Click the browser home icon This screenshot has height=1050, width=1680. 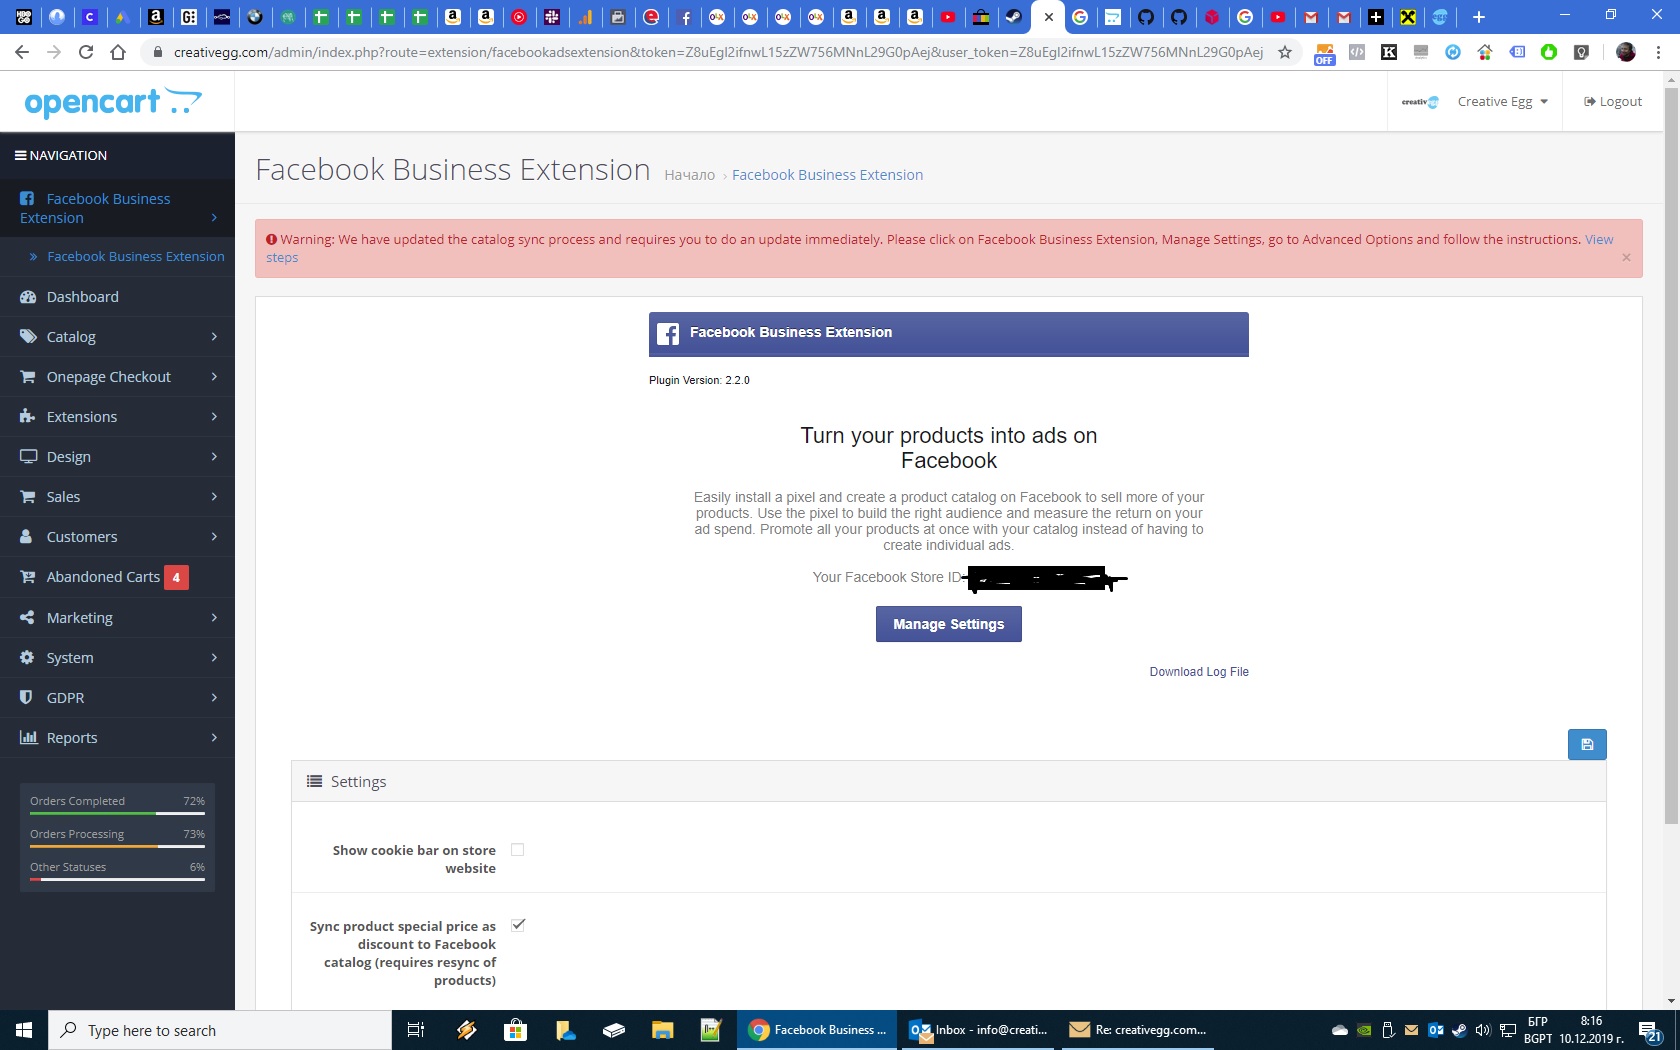click(118, 52)
